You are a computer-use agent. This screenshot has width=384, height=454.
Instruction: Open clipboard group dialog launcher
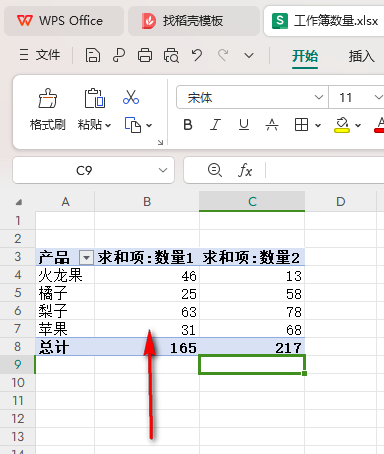[160, 142]
